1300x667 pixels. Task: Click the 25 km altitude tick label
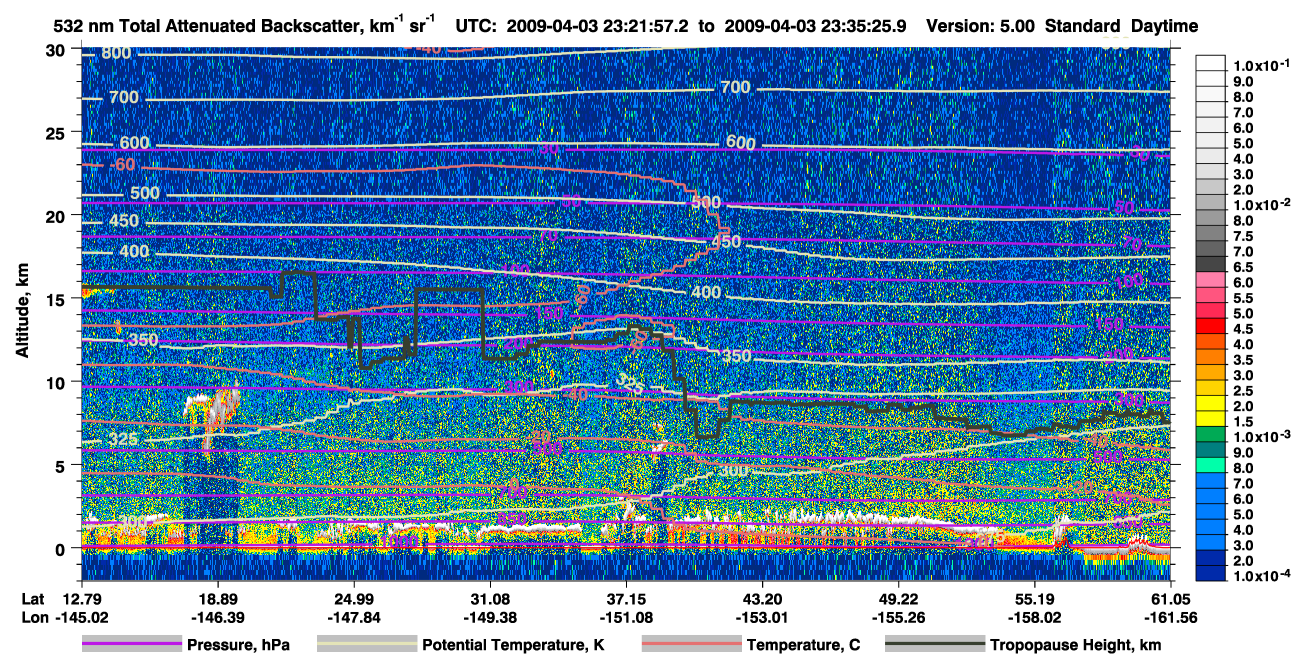(x=57, y=133)
